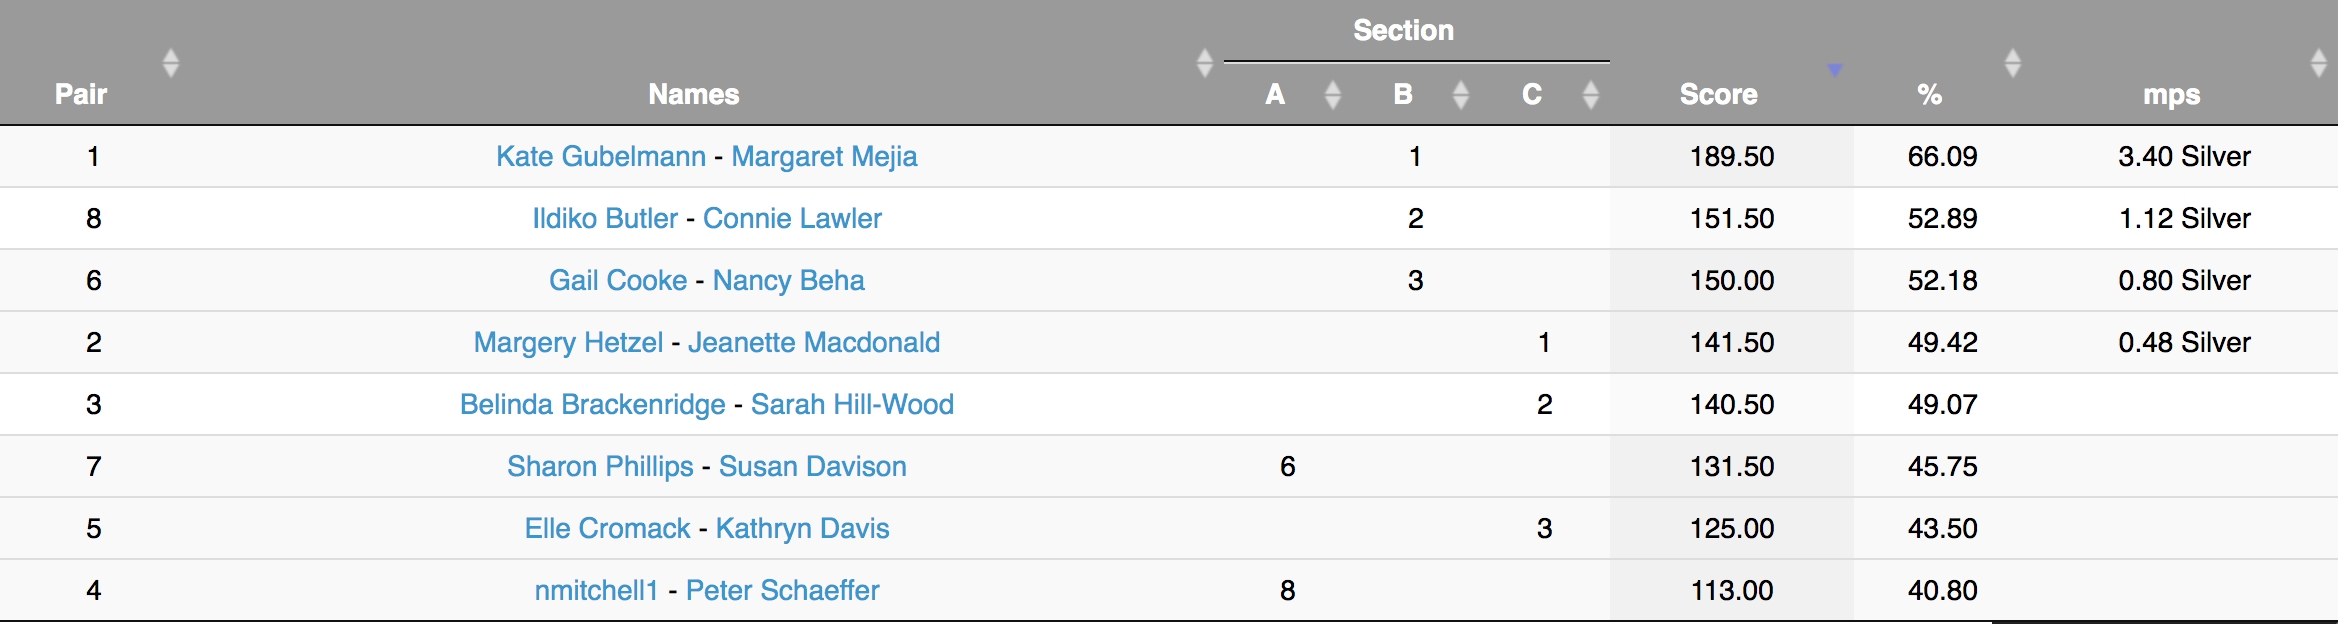The height and width of the screenshot is (624, 2350).
Task: Open Gail Cooke player link
Action: click(x=618, y=280)
